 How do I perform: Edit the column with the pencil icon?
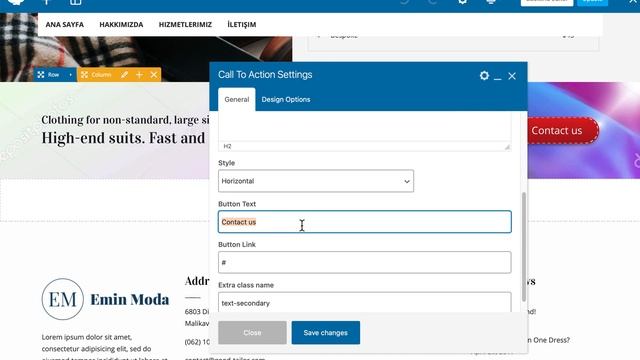[124, 75]
